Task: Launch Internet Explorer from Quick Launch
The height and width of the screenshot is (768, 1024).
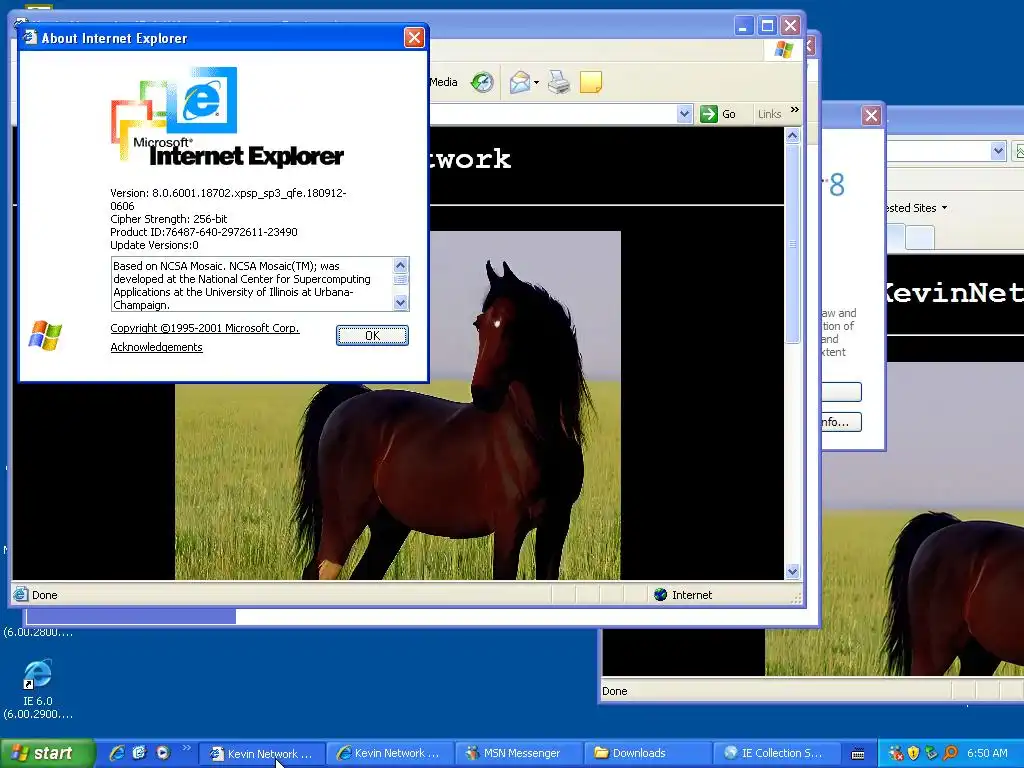Action: (116, 753)
